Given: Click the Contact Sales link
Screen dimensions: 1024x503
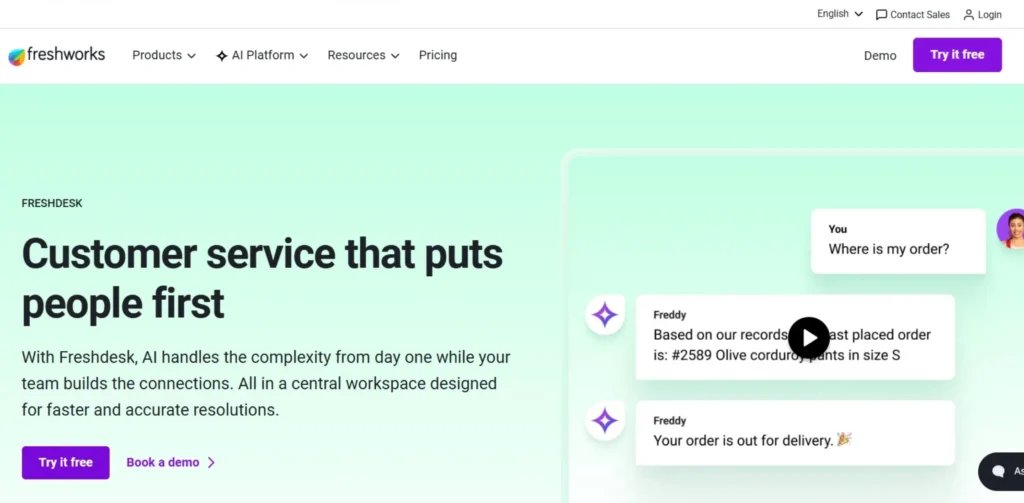Looking at the screenshot, I should pos(913,14).
